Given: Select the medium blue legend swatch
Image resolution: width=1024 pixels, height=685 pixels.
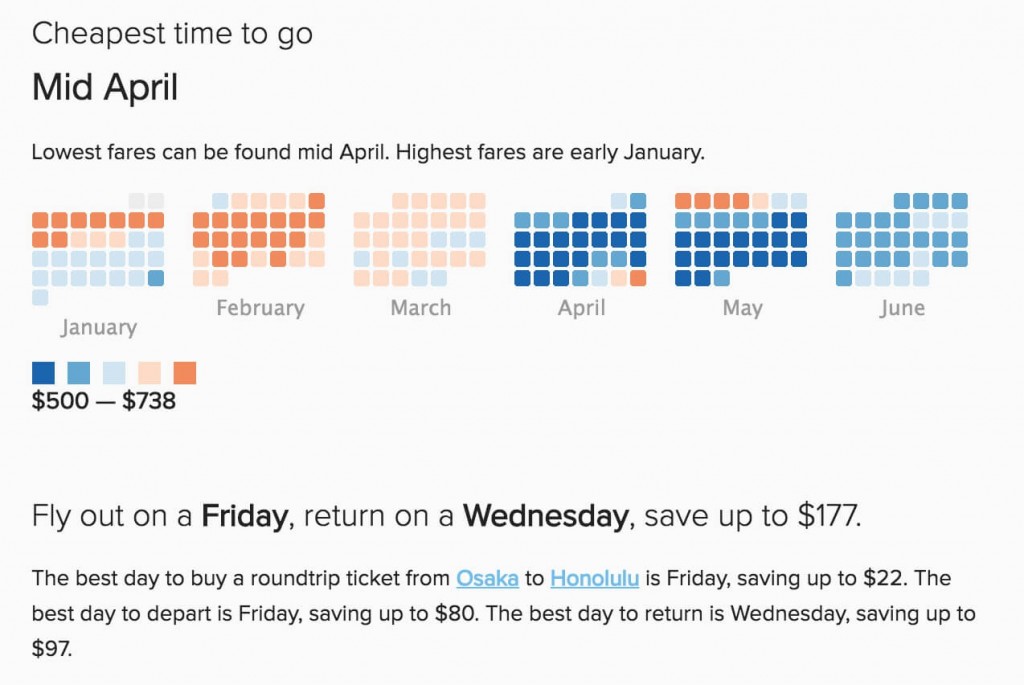Looking at the screenshot, I should click(x=78, y=373).
